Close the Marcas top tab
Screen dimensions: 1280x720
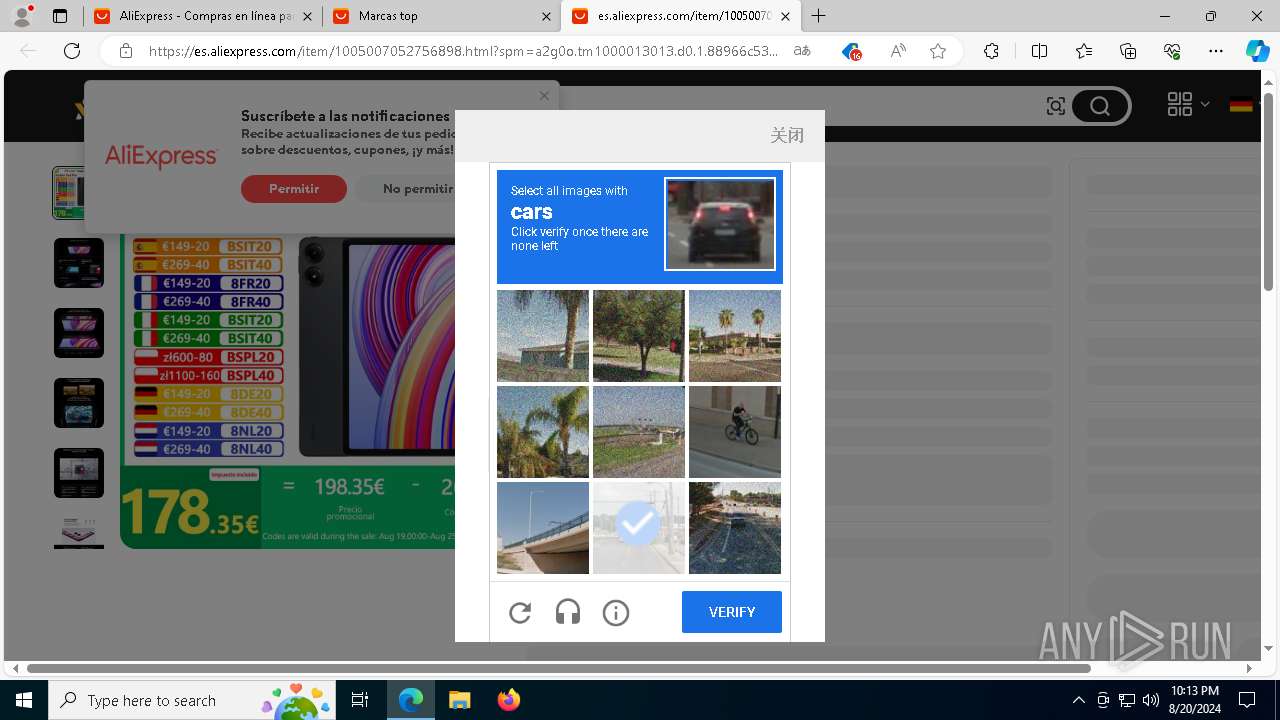(x=546, y=16)
